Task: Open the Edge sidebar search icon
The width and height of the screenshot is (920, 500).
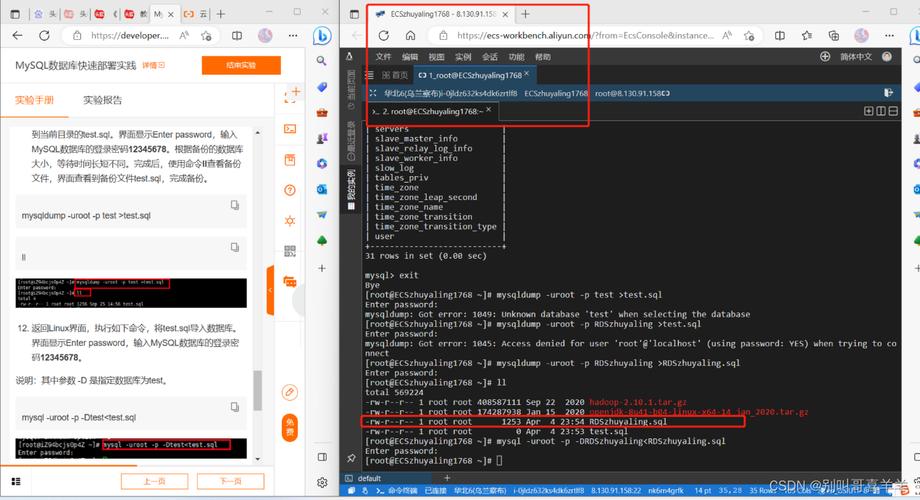Action: click(322, 61)
